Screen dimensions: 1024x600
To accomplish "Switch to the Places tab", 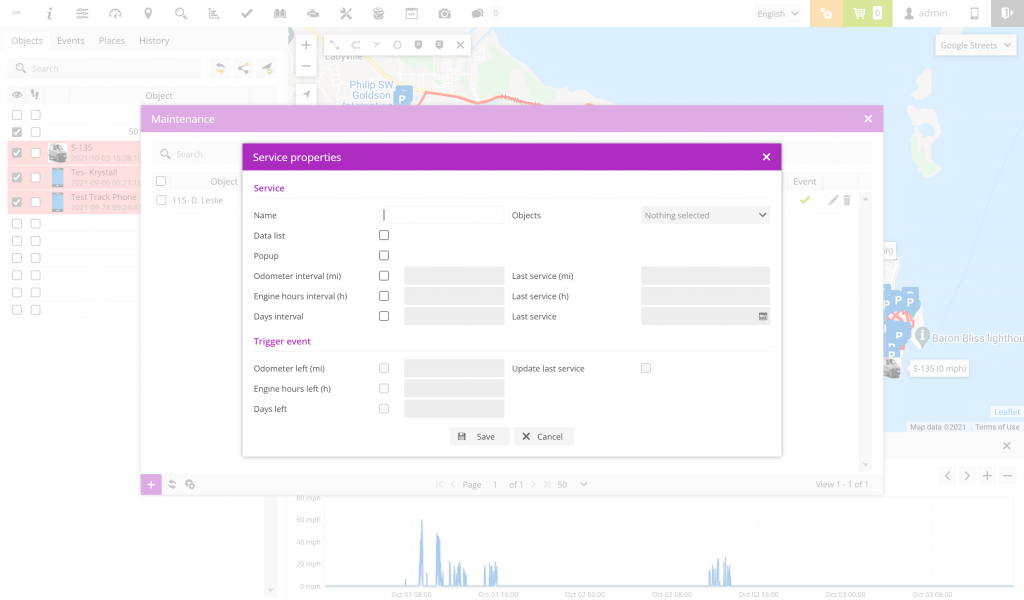I will 112,40.
